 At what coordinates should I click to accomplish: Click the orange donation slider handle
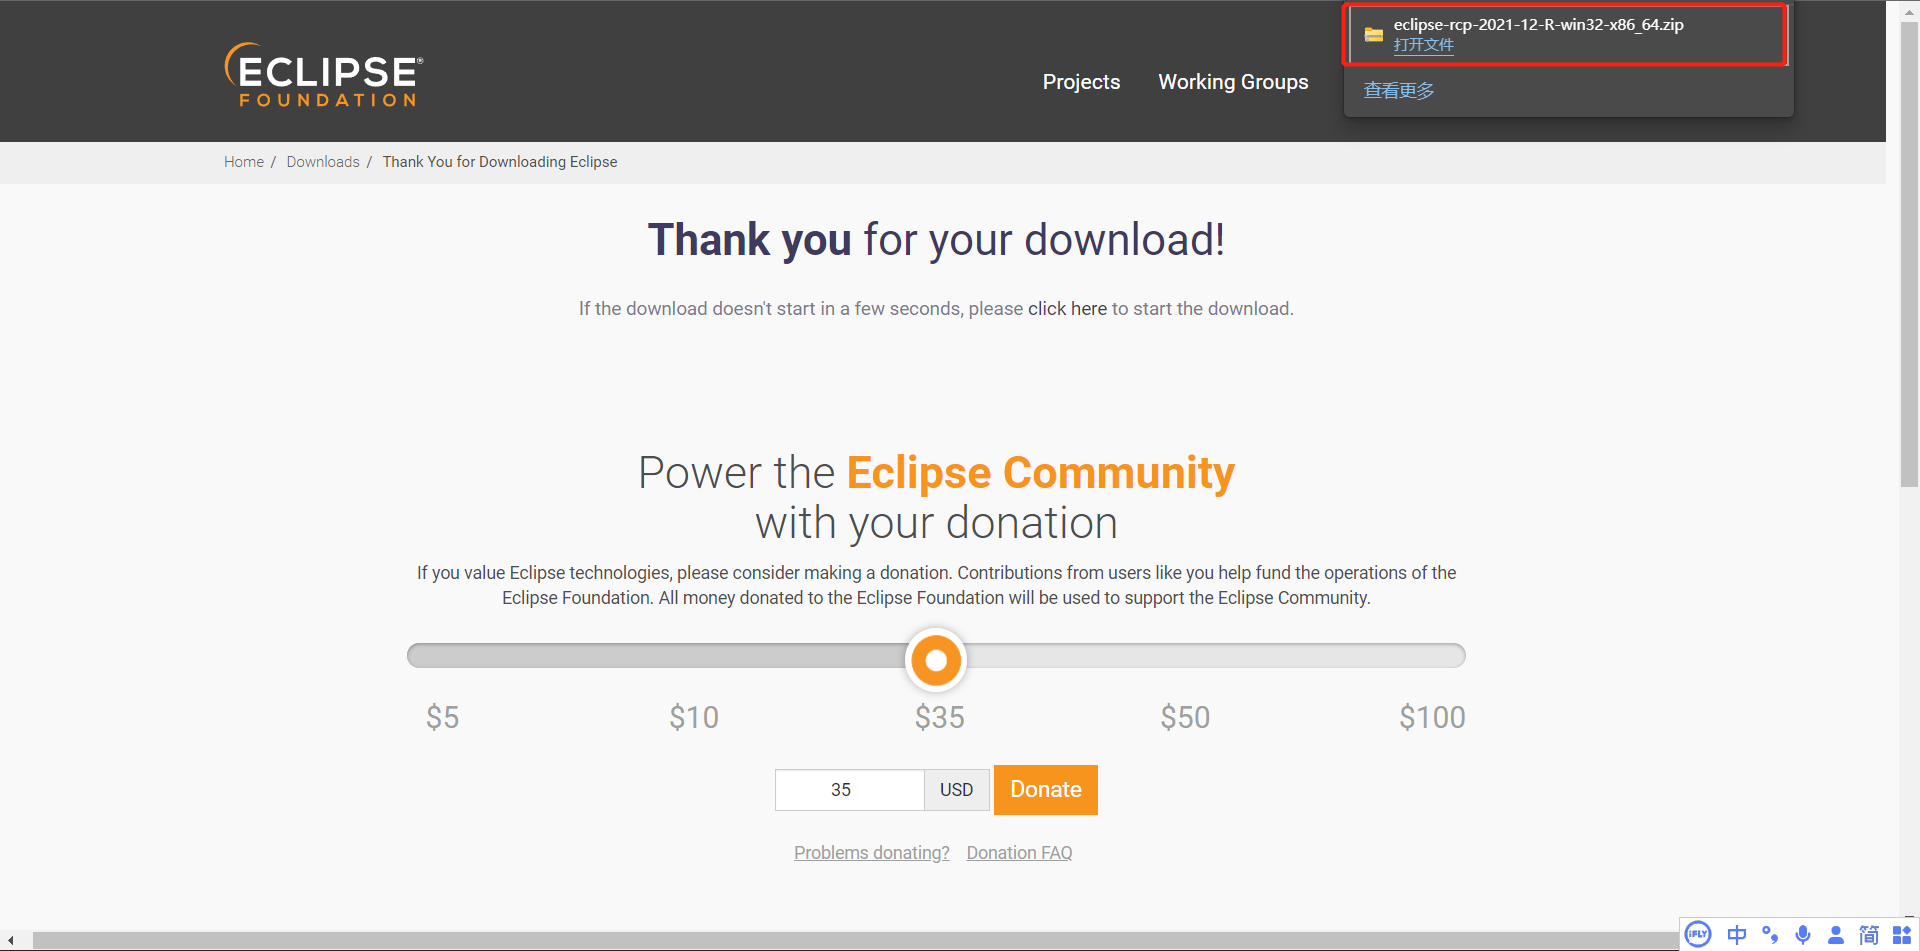(936, 660)
